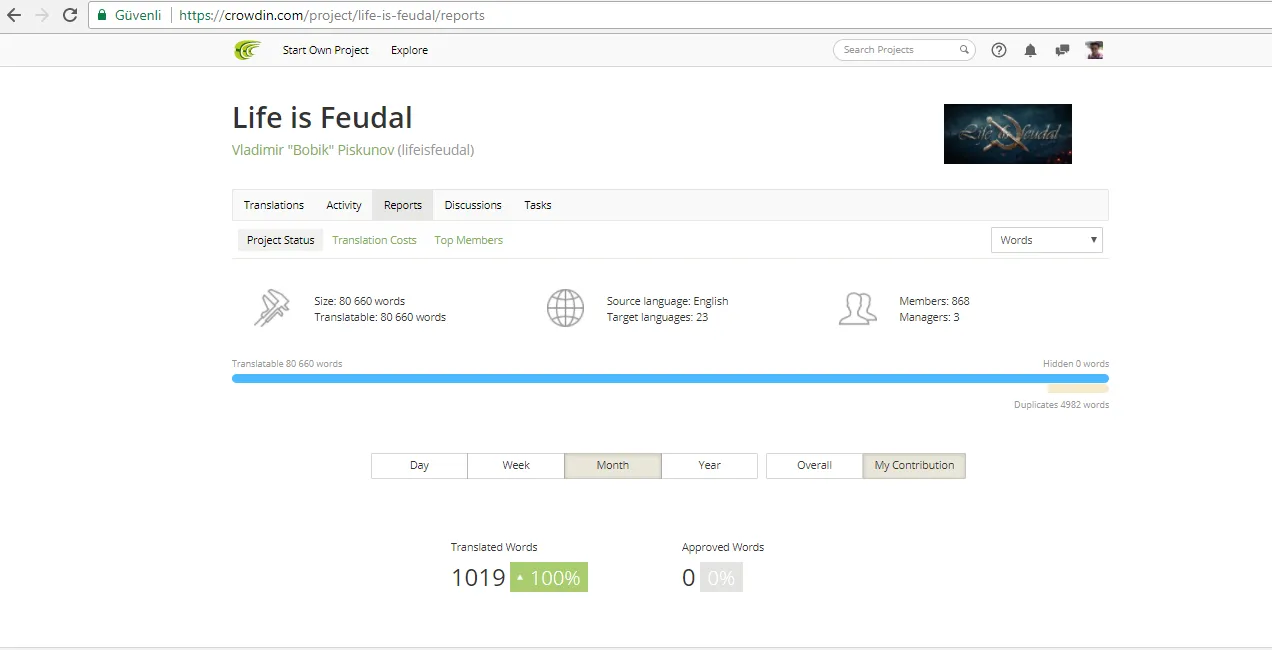1272x650 pixels.
Task: Open the help question mark icon
Action: pos(999,50)
